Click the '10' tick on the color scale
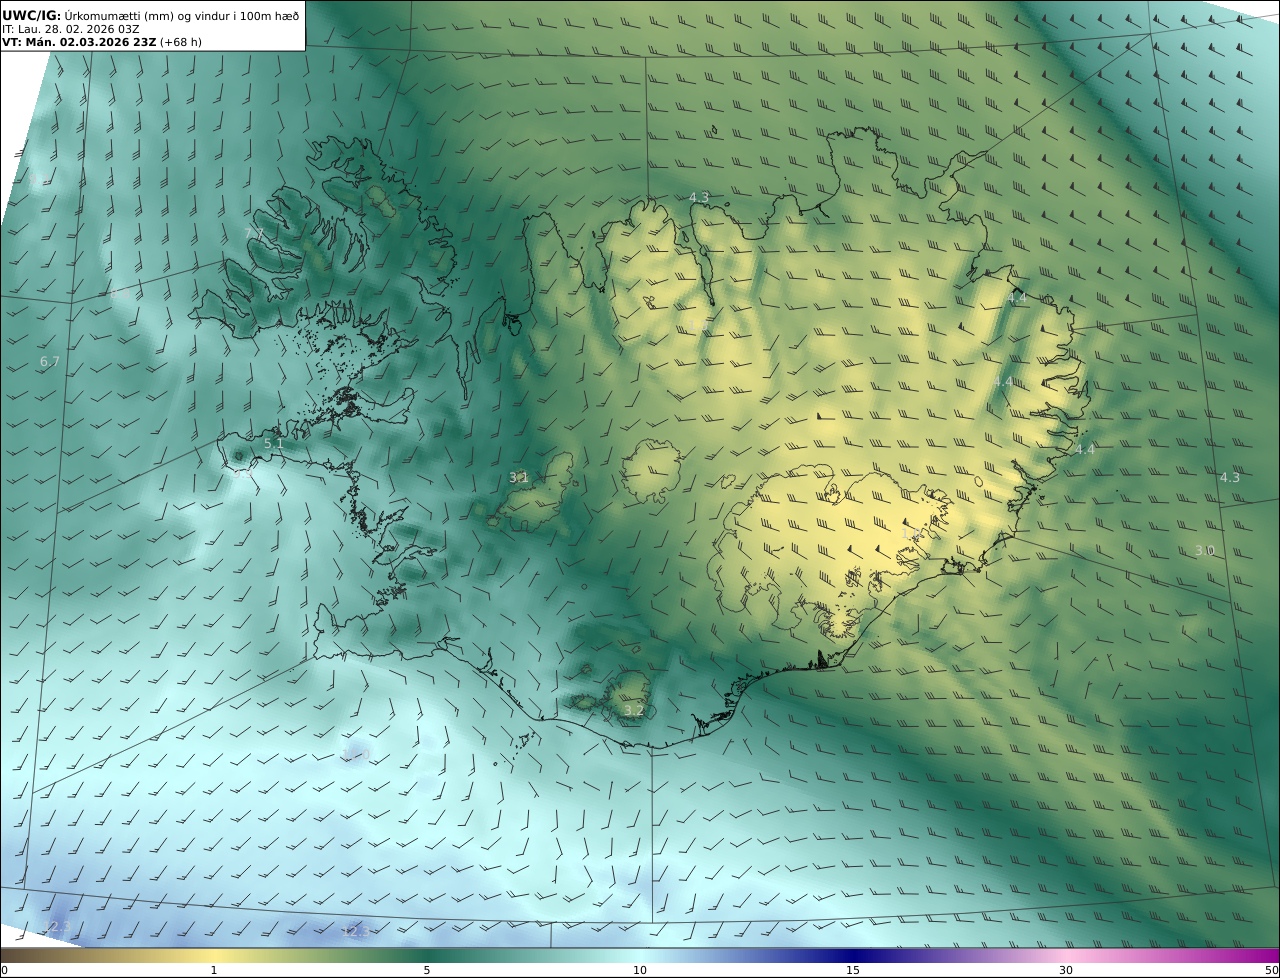This screenshot has width=1280, height=978. pyautogui.click(x=640, y=970)
